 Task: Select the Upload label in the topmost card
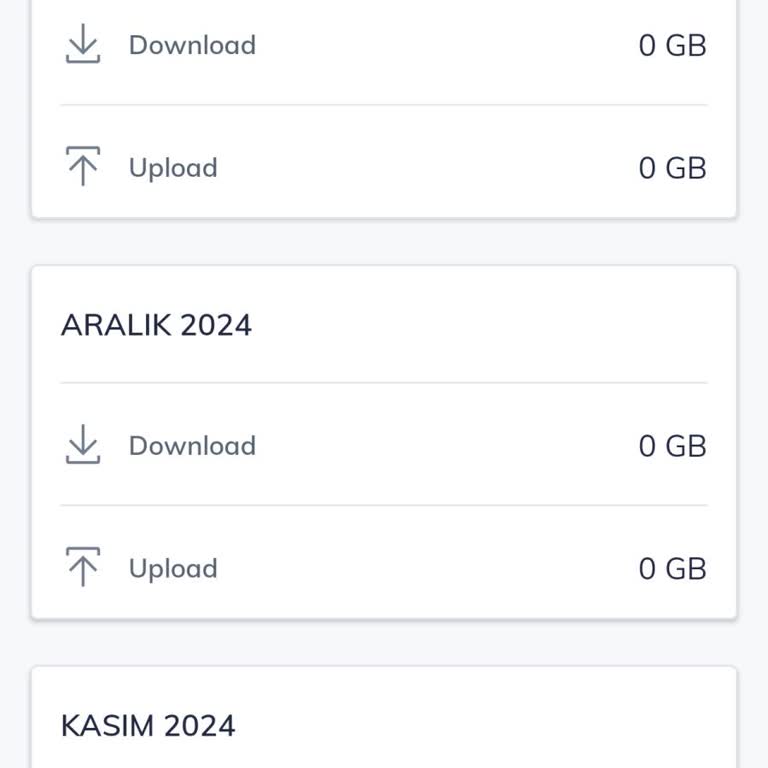coord(173,168)
